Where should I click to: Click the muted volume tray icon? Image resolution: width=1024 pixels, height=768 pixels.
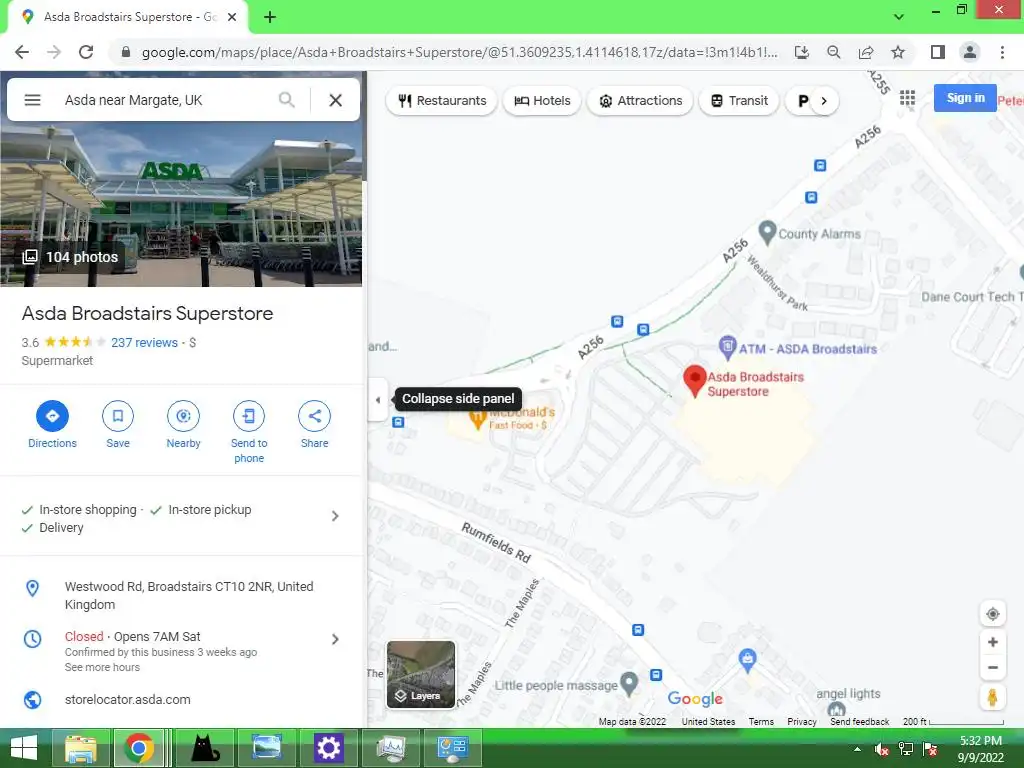tap(881, 749)
